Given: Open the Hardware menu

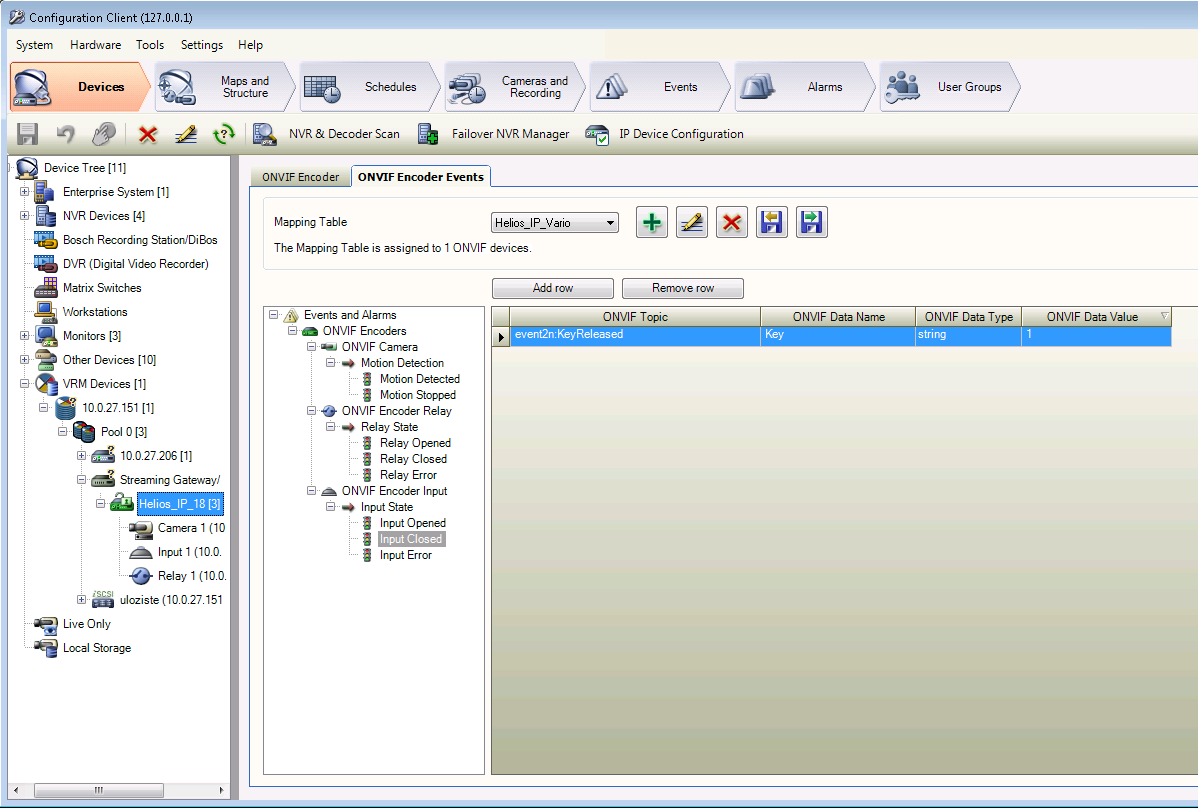Looking at the screenshot, I should (x=95, y=45).
